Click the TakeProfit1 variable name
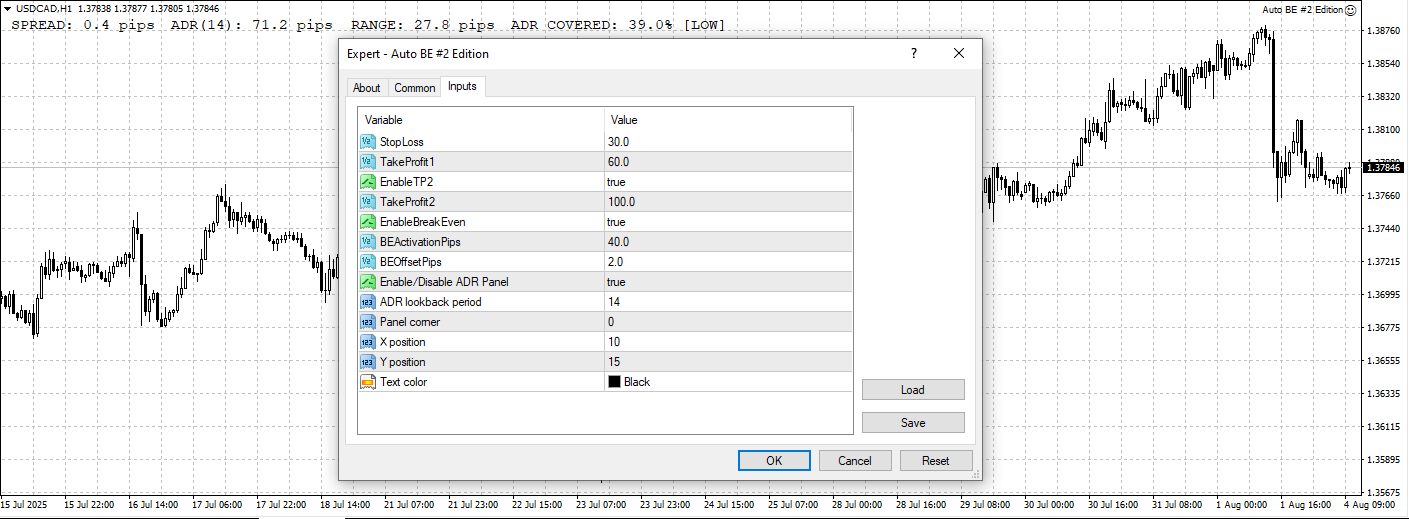The height and width of the screenshot is (519, 1409). click(407, 162)
